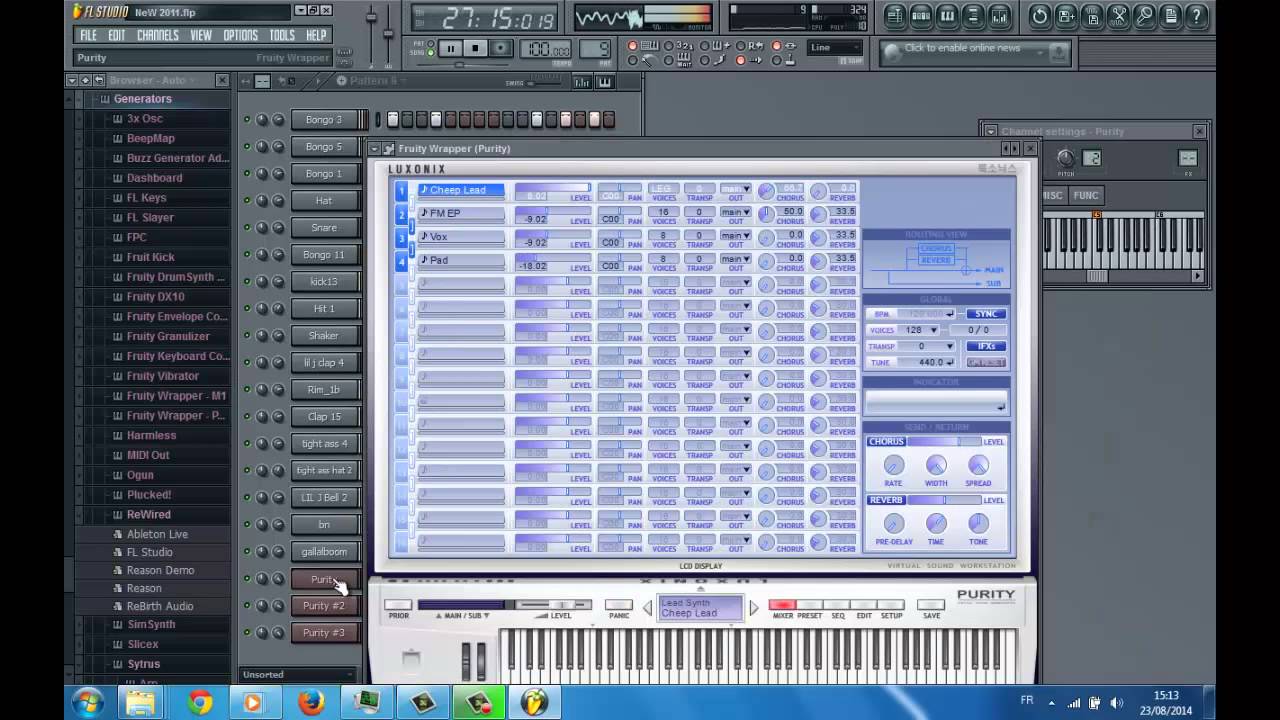Open the Channel settings menu arrow

pyautogui.click(x=990, y=131)
